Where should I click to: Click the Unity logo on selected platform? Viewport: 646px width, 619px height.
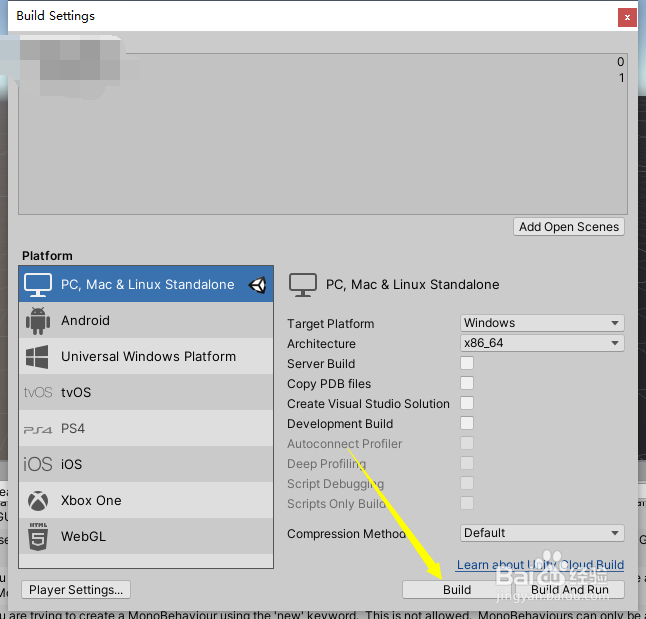point(257,285)
